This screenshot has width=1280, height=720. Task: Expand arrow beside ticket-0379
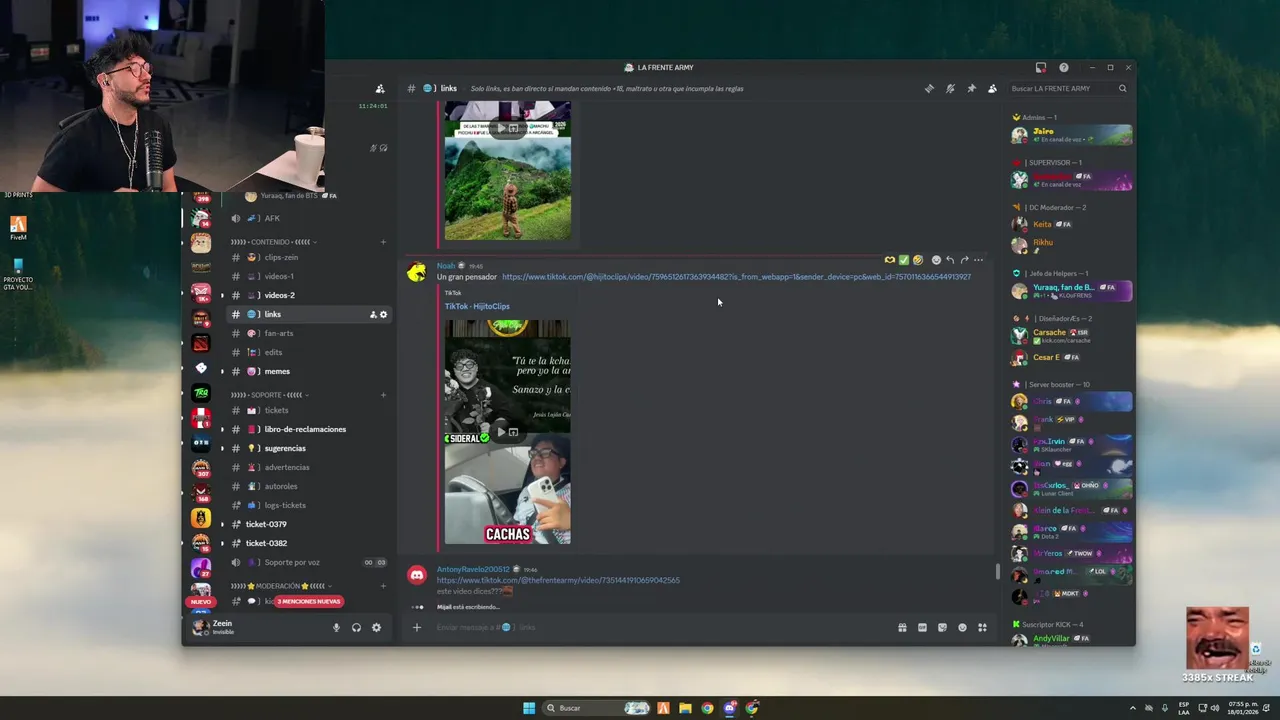click(x=222, y=525)
